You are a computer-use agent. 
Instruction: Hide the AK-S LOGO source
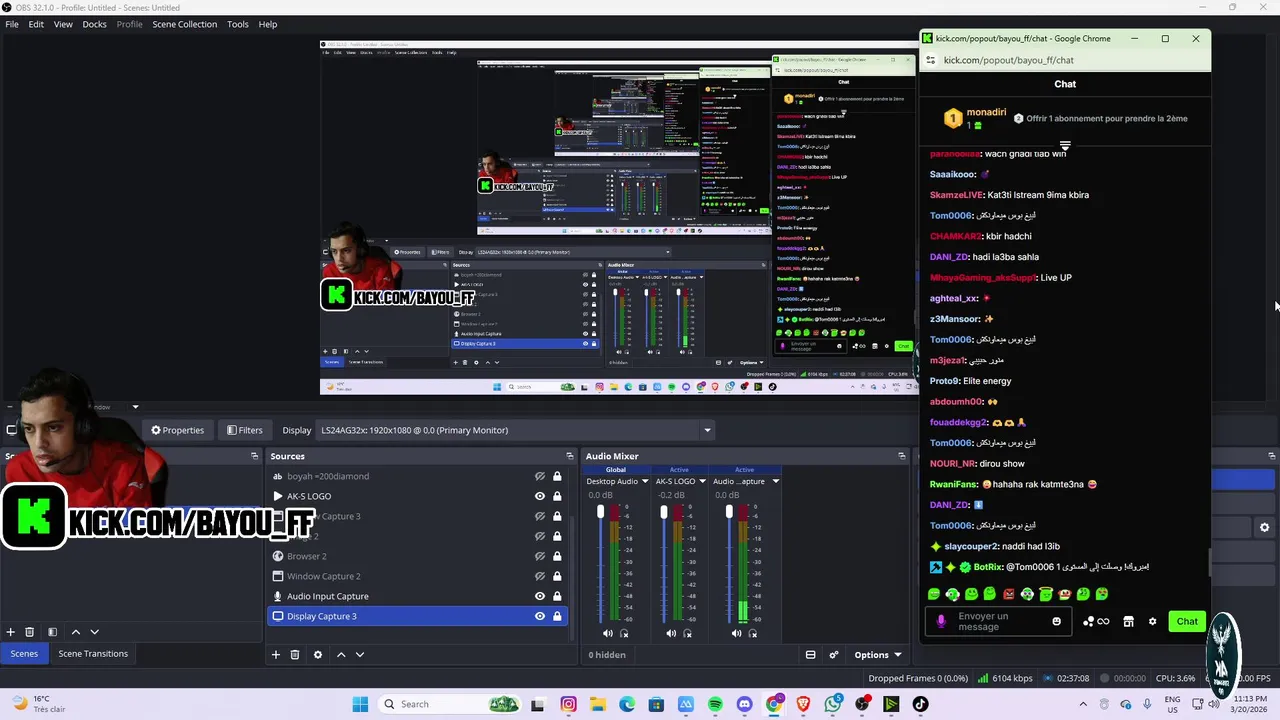click(540, 496)
